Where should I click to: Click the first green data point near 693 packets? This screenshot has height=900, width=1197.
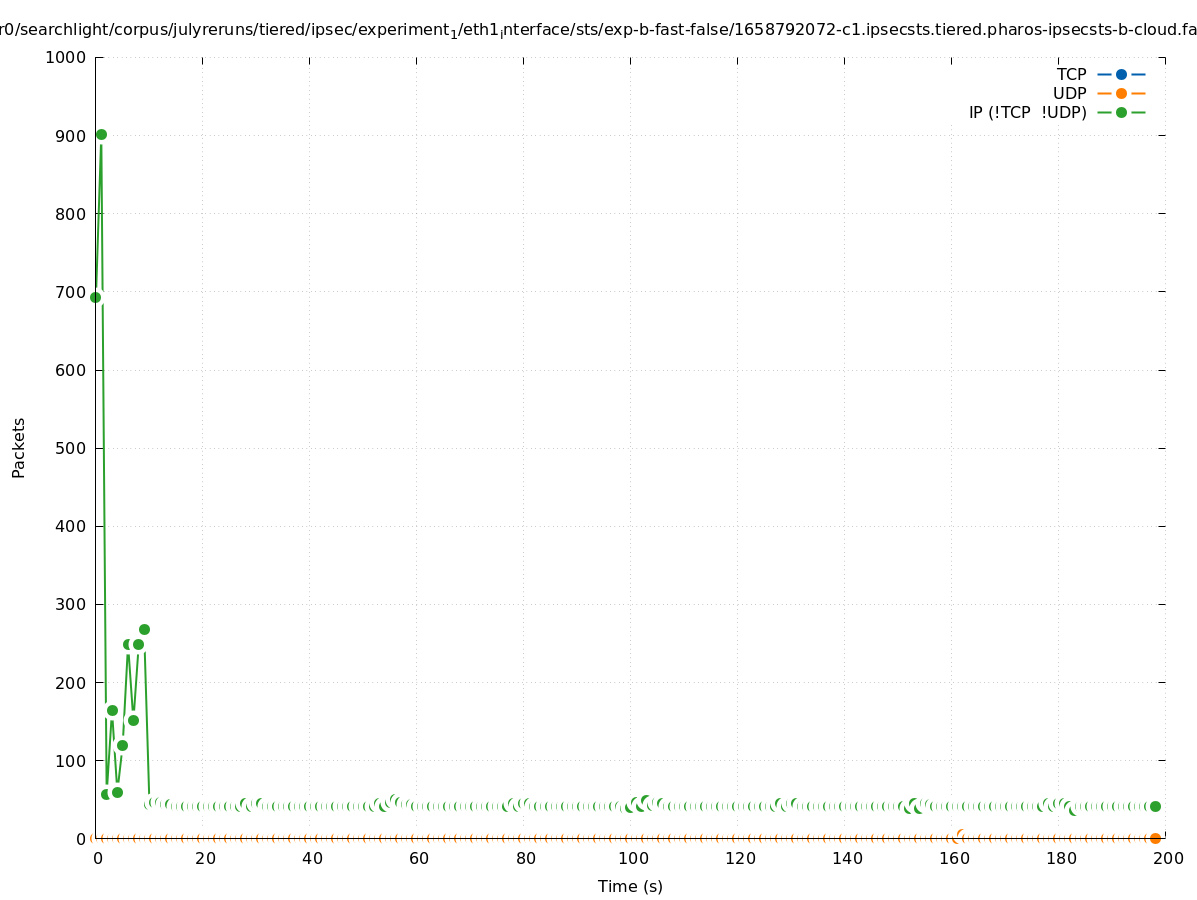[96, 297]
